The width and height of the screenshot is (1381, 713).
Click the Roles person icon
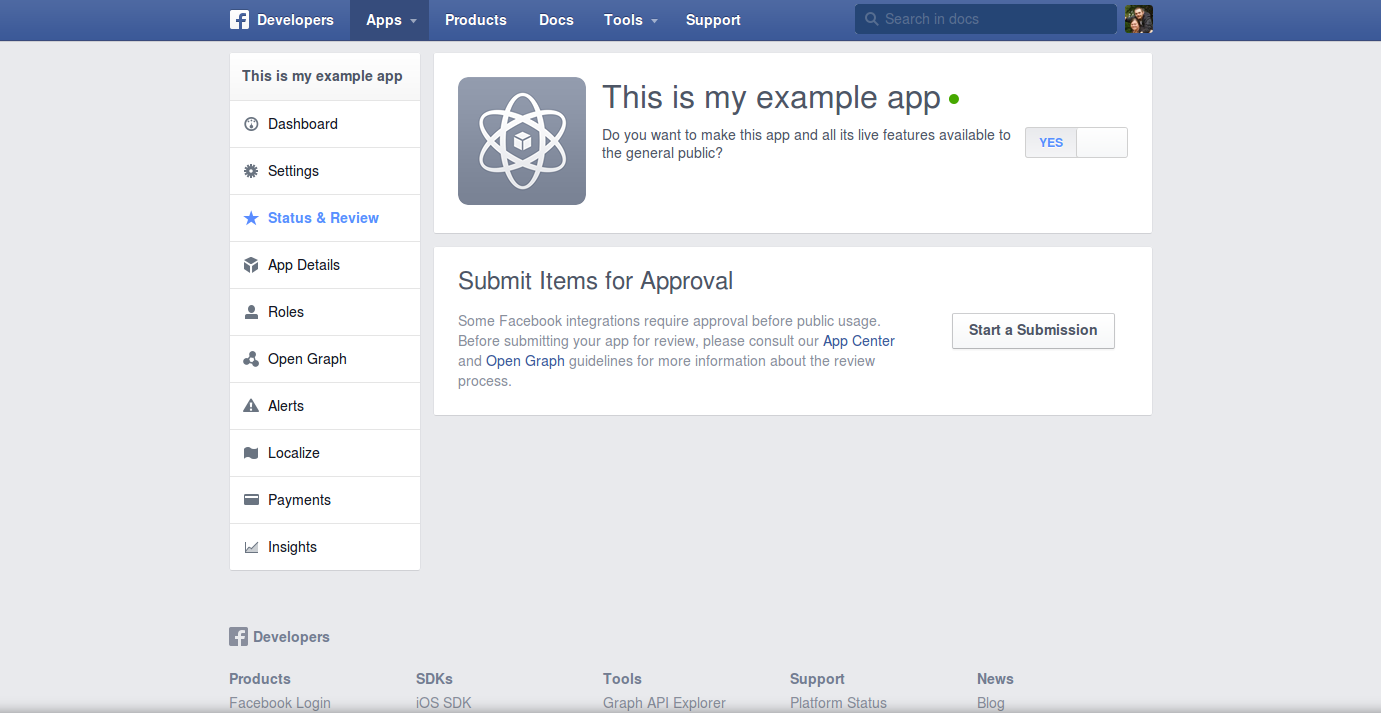[x=251, y=312]
